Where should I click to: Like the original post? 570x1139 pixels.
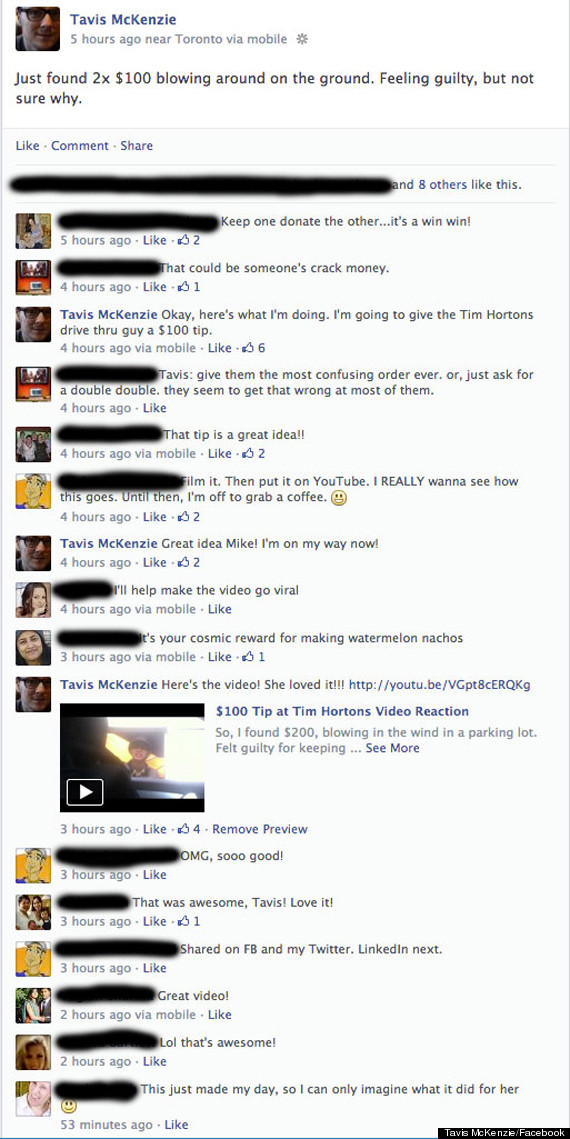(x=27, y=146)
